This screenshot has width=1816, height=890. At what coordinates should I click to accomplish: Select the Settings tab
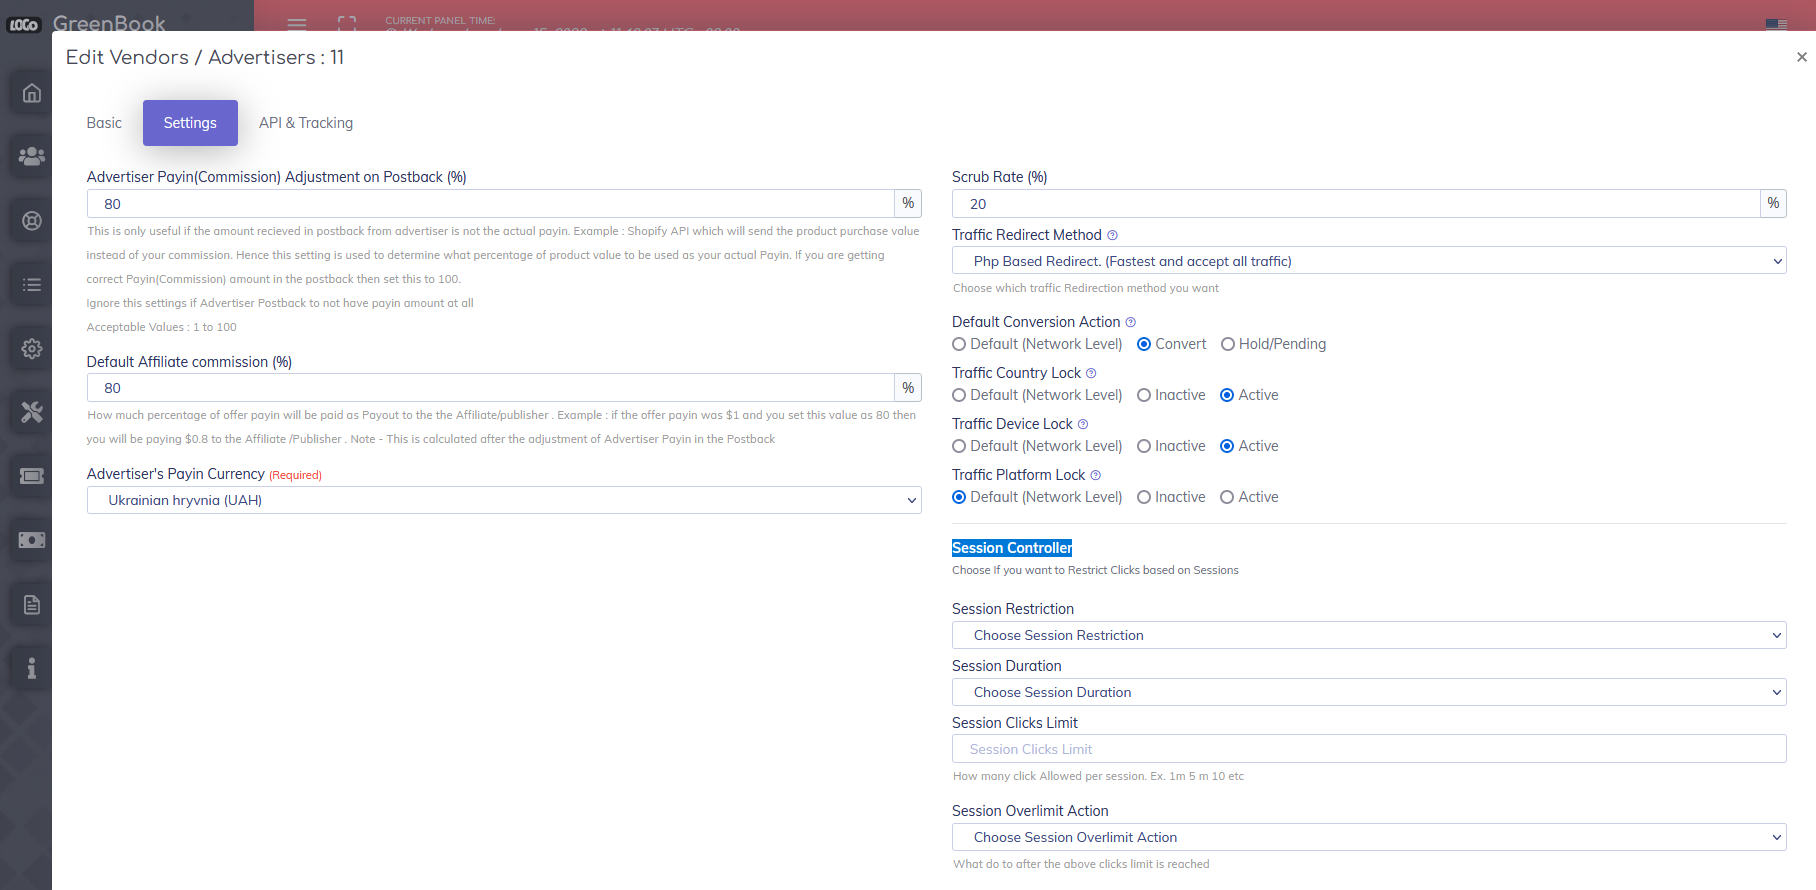tap(190, 123)
